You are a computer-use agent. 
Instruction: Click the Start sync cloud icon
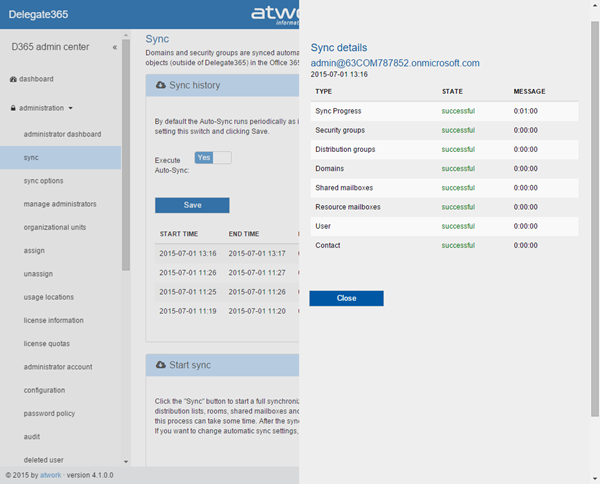(x=161, y=365)
